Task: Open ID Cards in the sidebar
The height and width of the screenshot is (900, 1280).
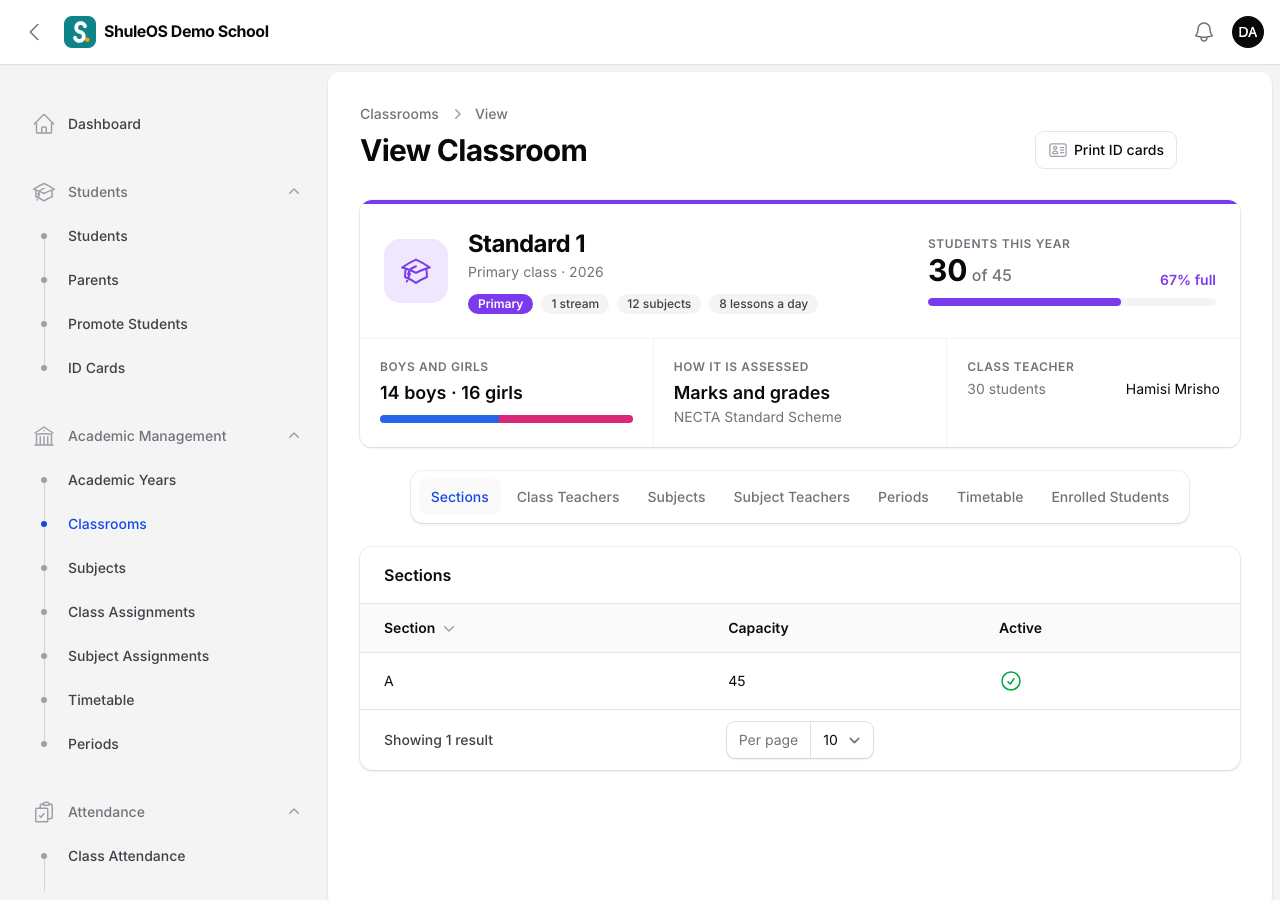Action: 97,368
